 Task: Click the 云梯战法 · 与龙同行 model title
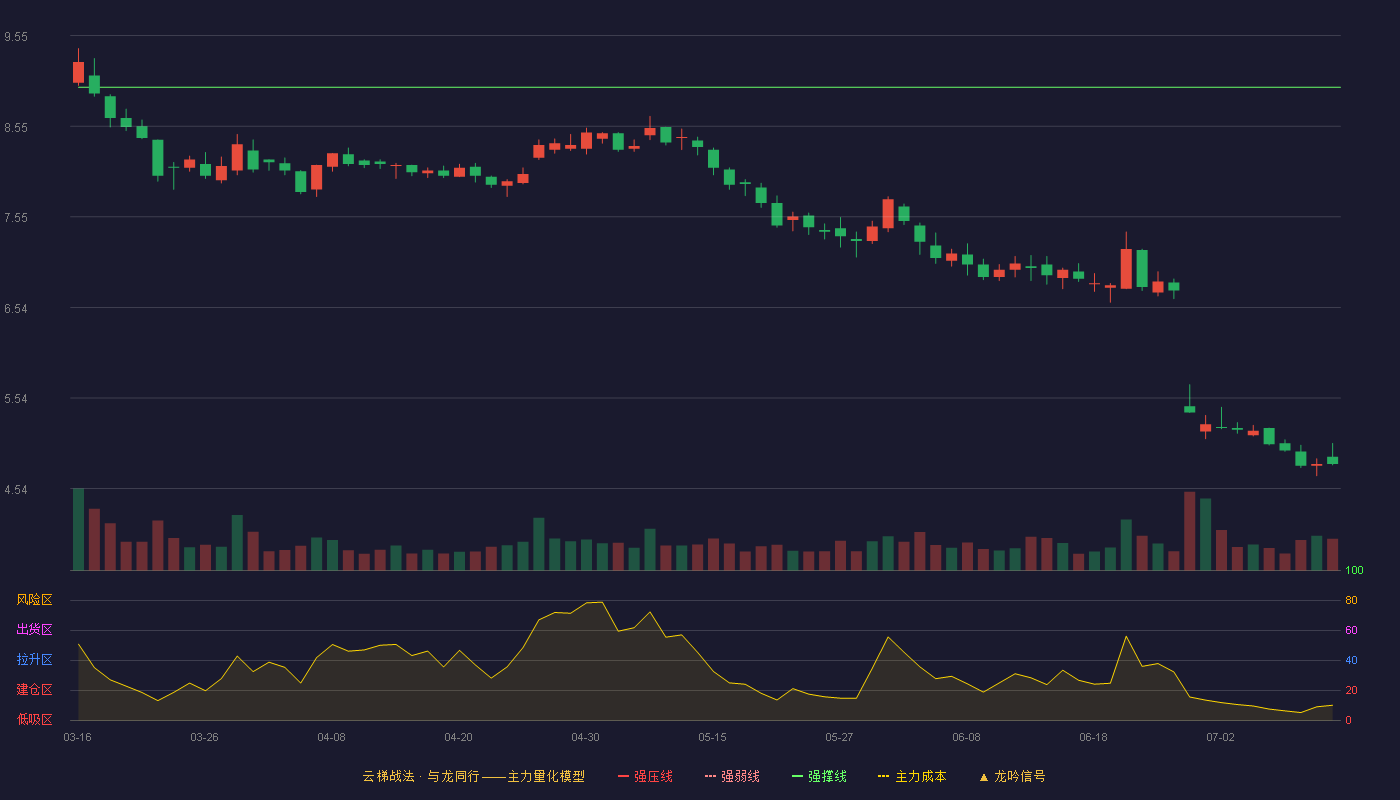click(473, 776)
